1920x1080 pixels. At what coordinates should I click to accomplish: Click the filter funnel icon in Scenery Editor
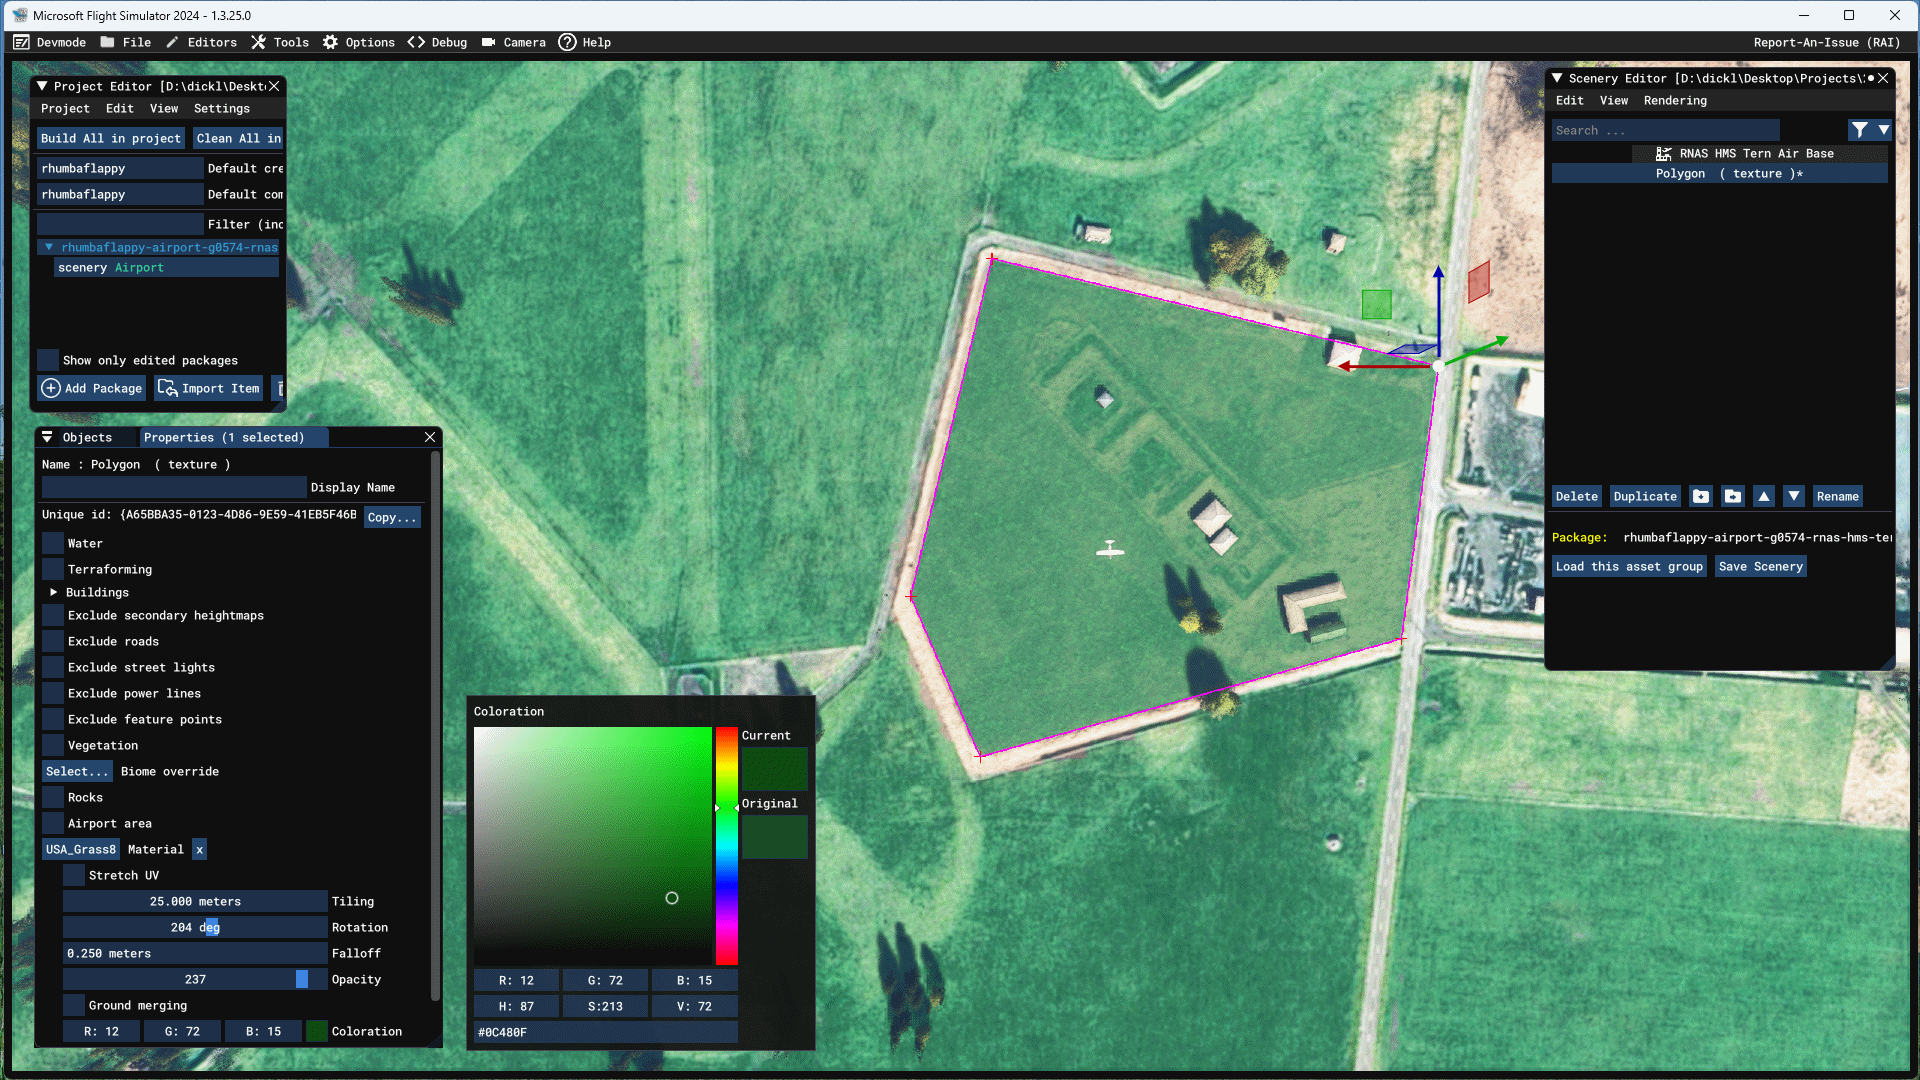tap(1862, 130)
